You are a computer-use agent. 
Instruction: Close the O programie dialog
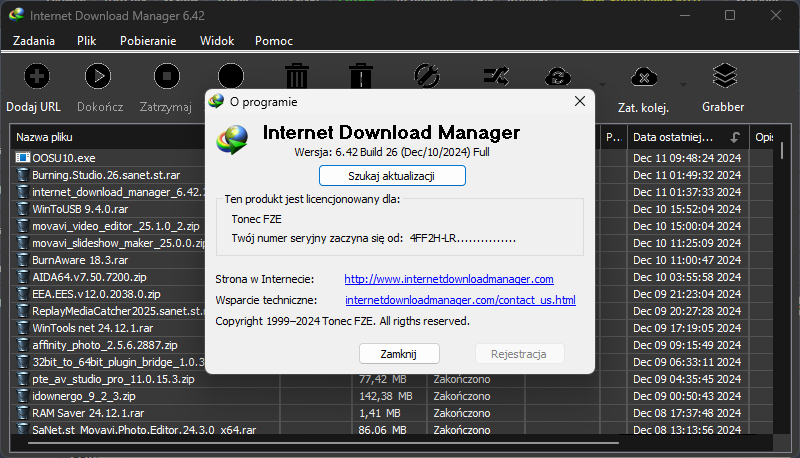[580, 101]
